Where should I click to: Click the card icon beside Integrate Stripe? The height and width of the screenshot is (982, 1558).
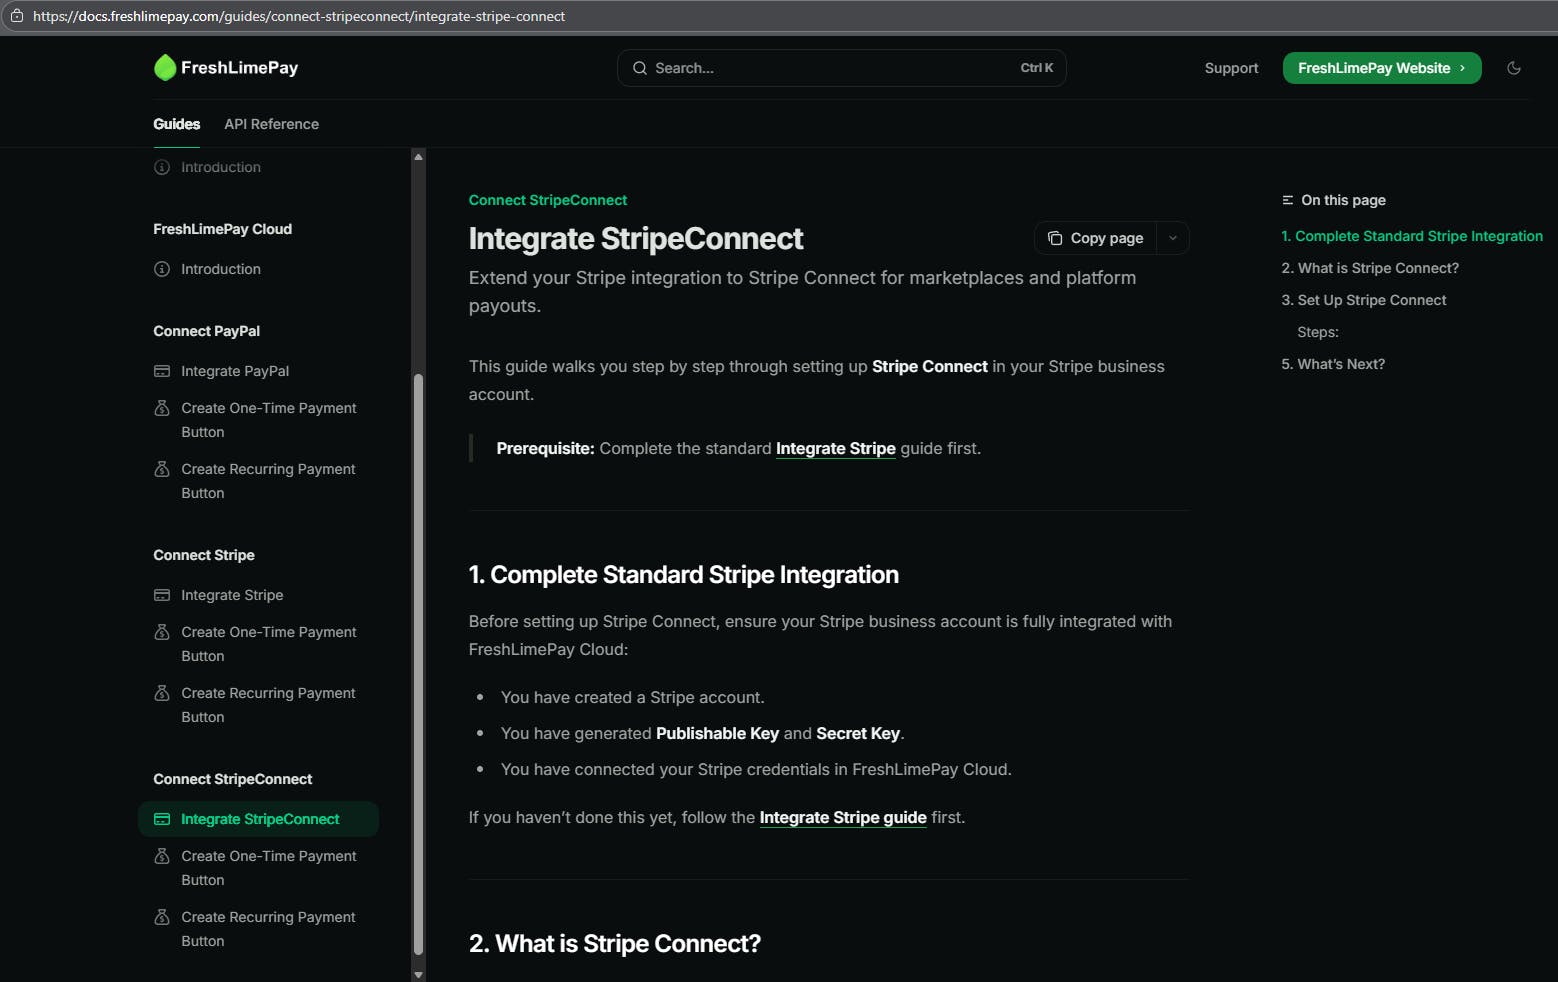pos(162,595)
